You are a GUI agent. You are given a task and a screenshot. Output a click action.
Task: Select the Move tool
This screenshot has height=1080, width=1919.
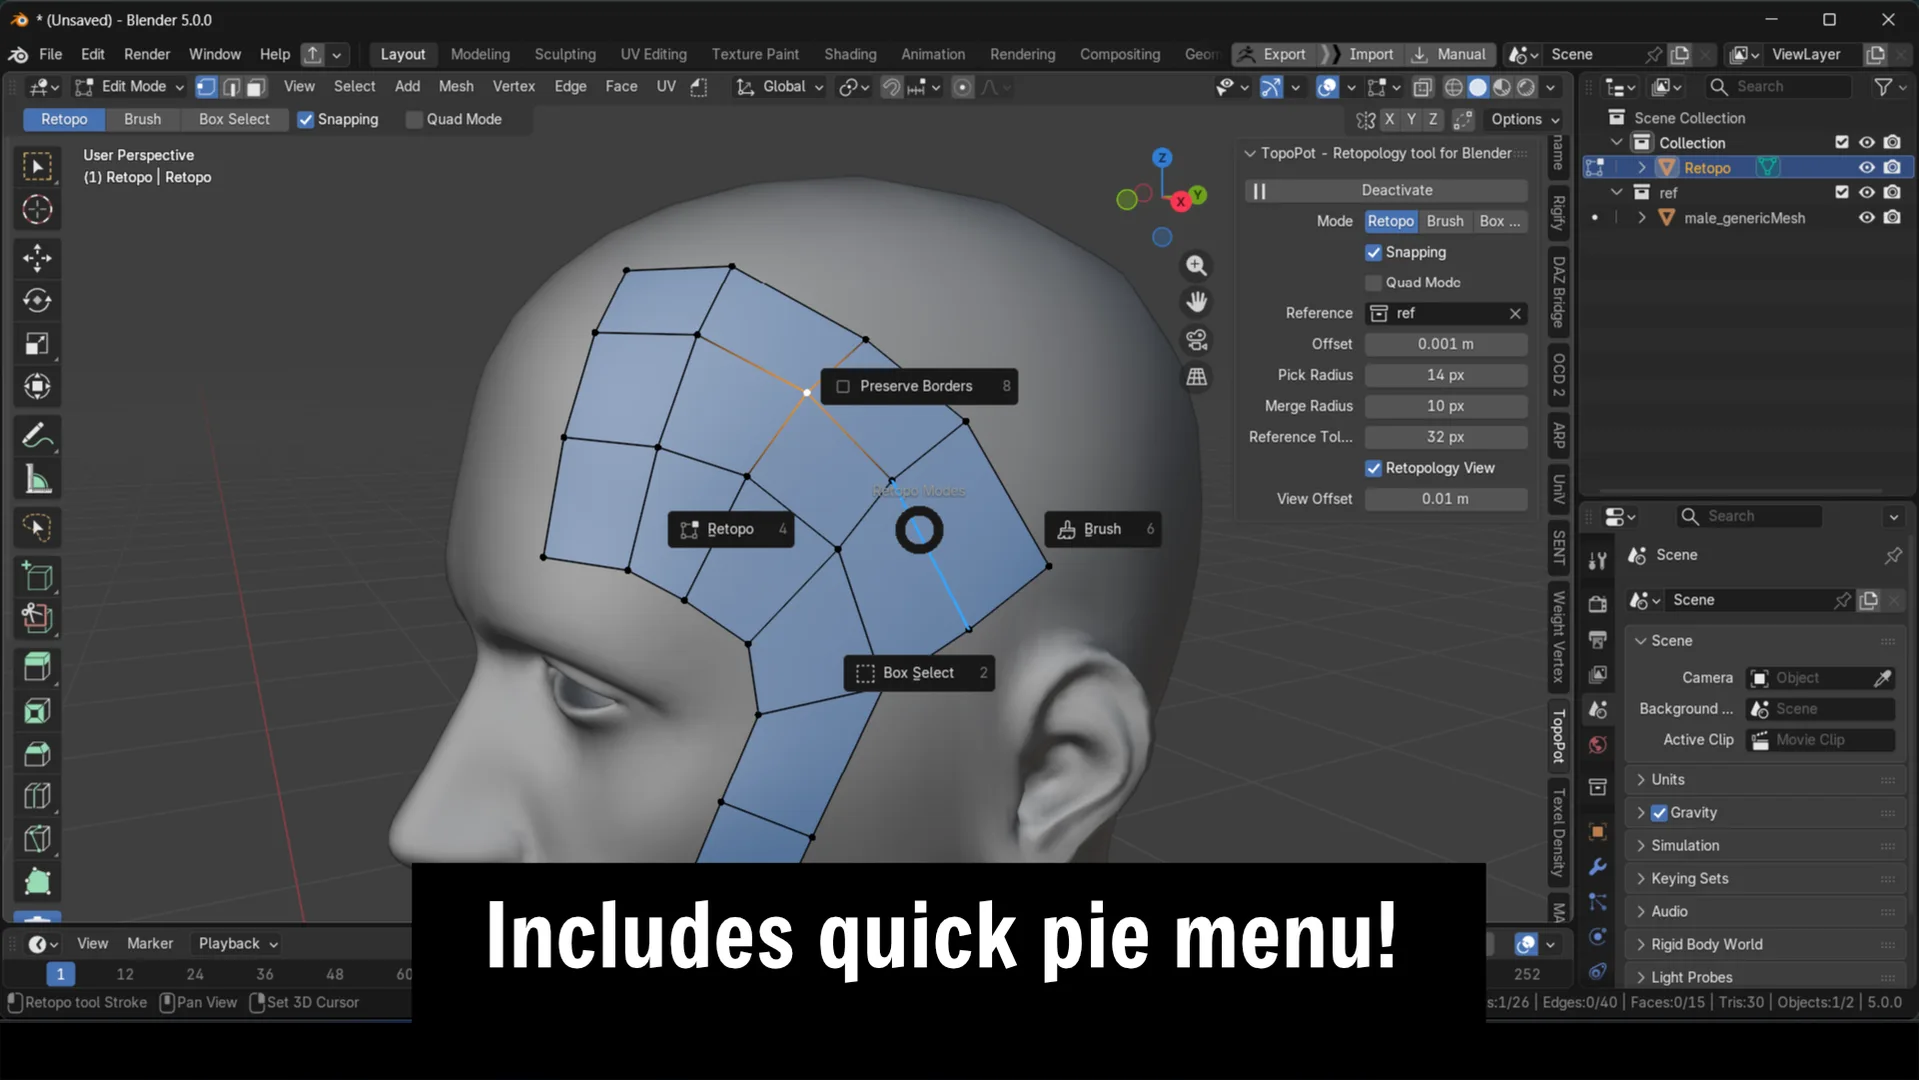click(x=37, y=258)
